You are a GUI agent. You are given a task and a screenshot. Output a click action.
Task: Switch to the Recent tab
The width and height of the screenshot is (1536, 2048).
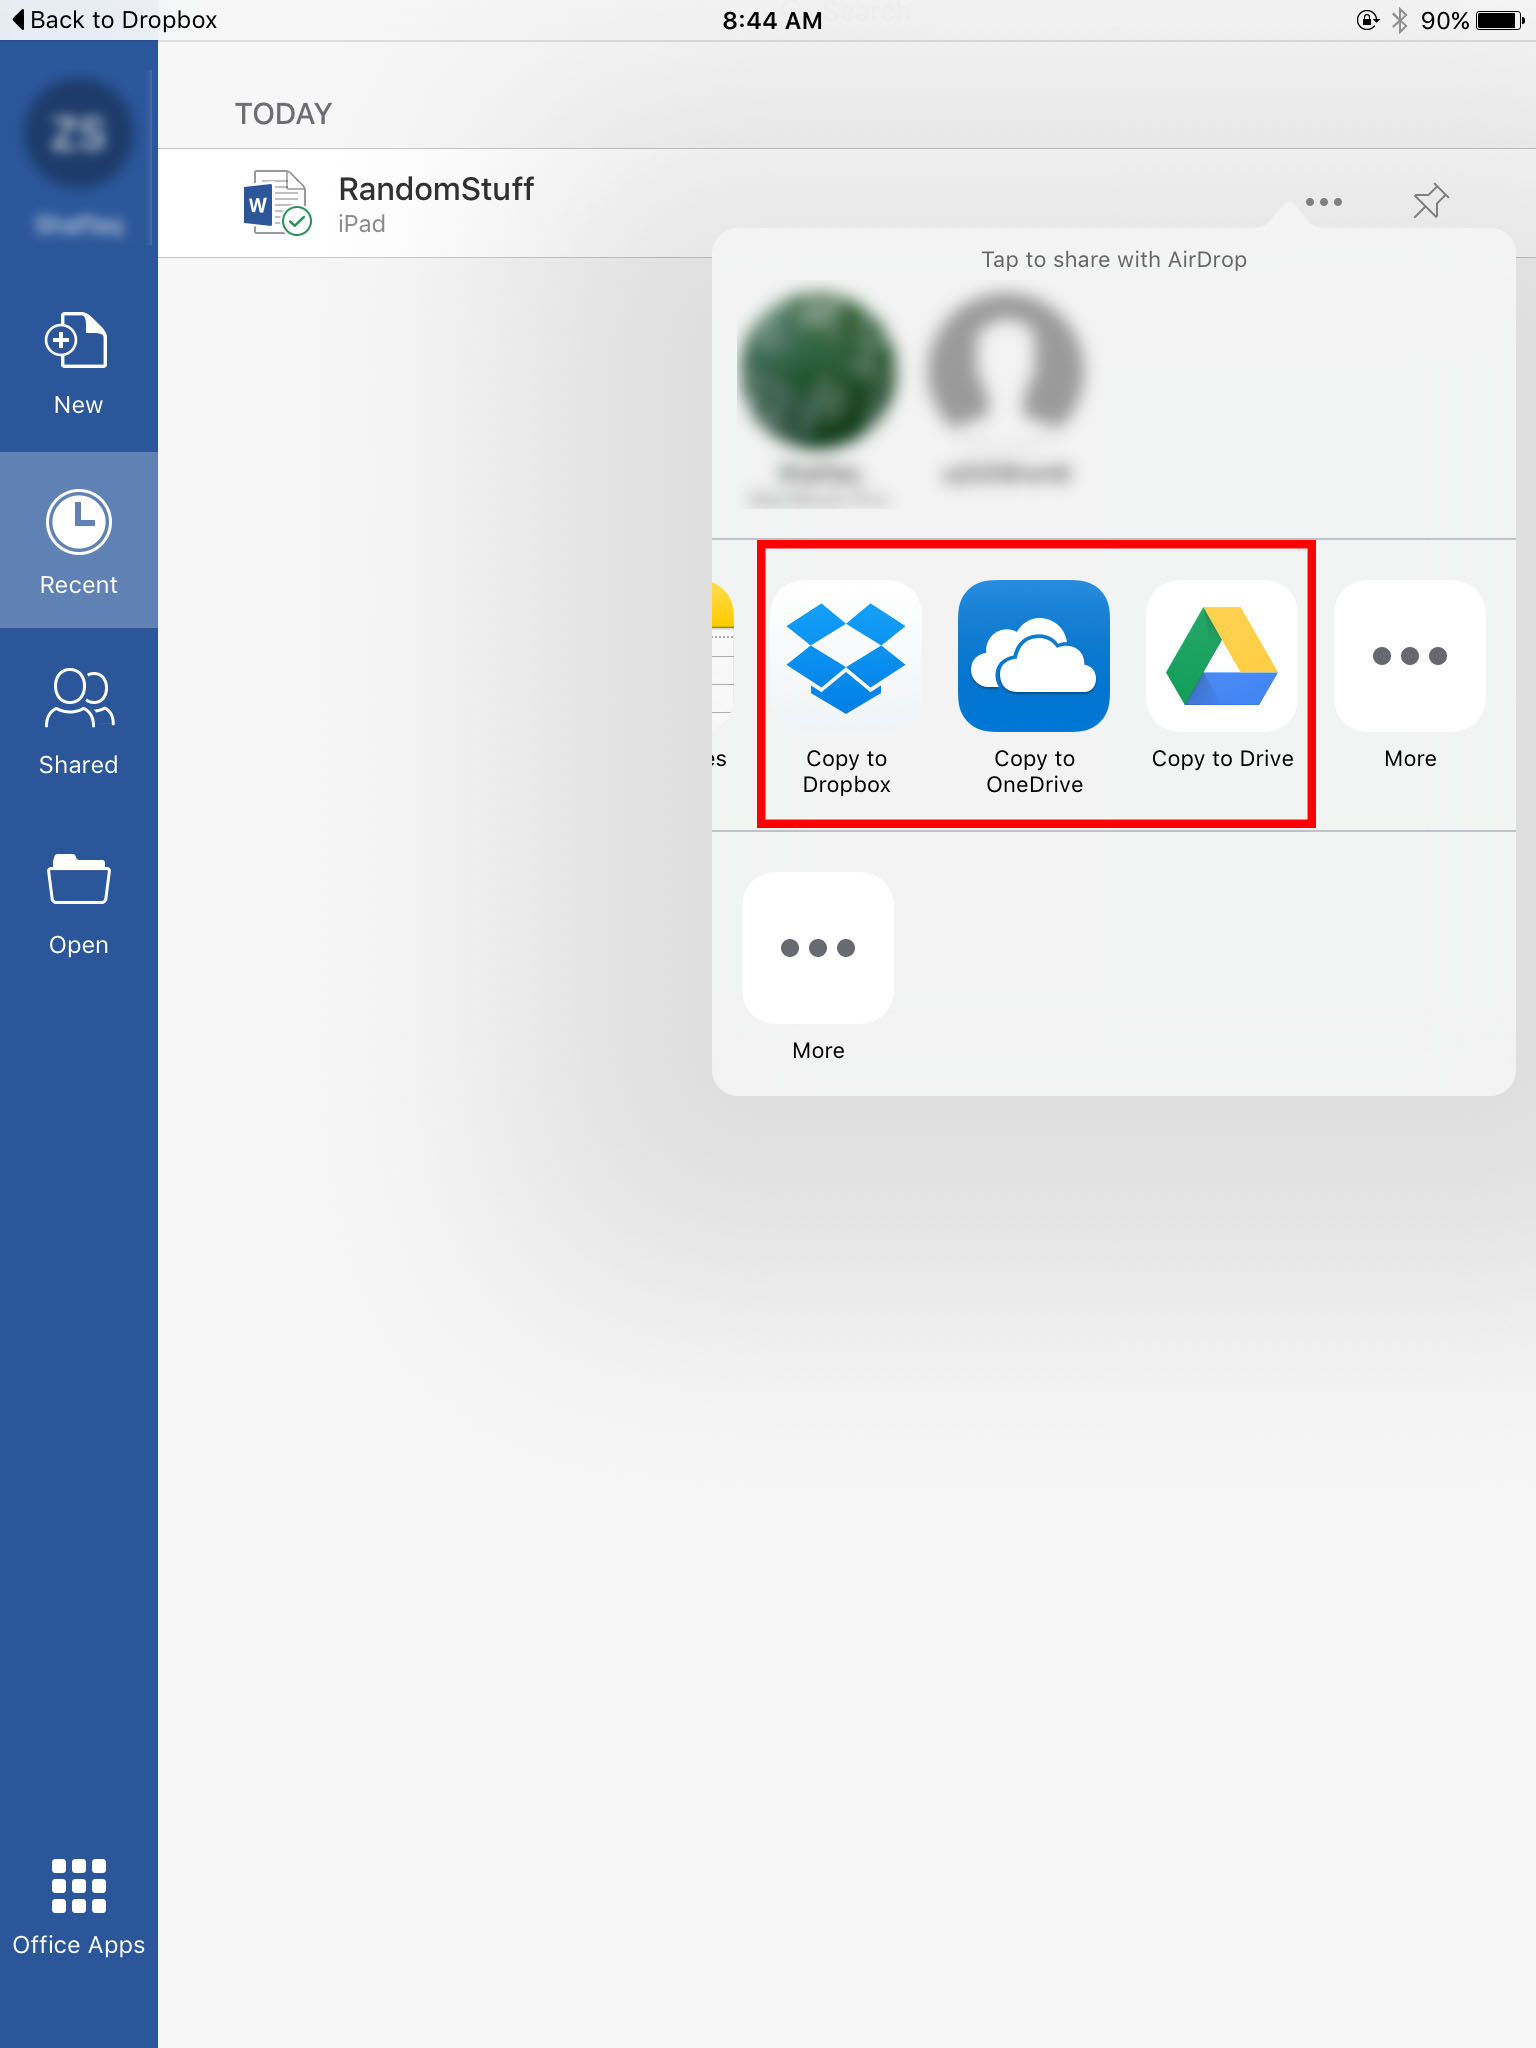[78, 541]
